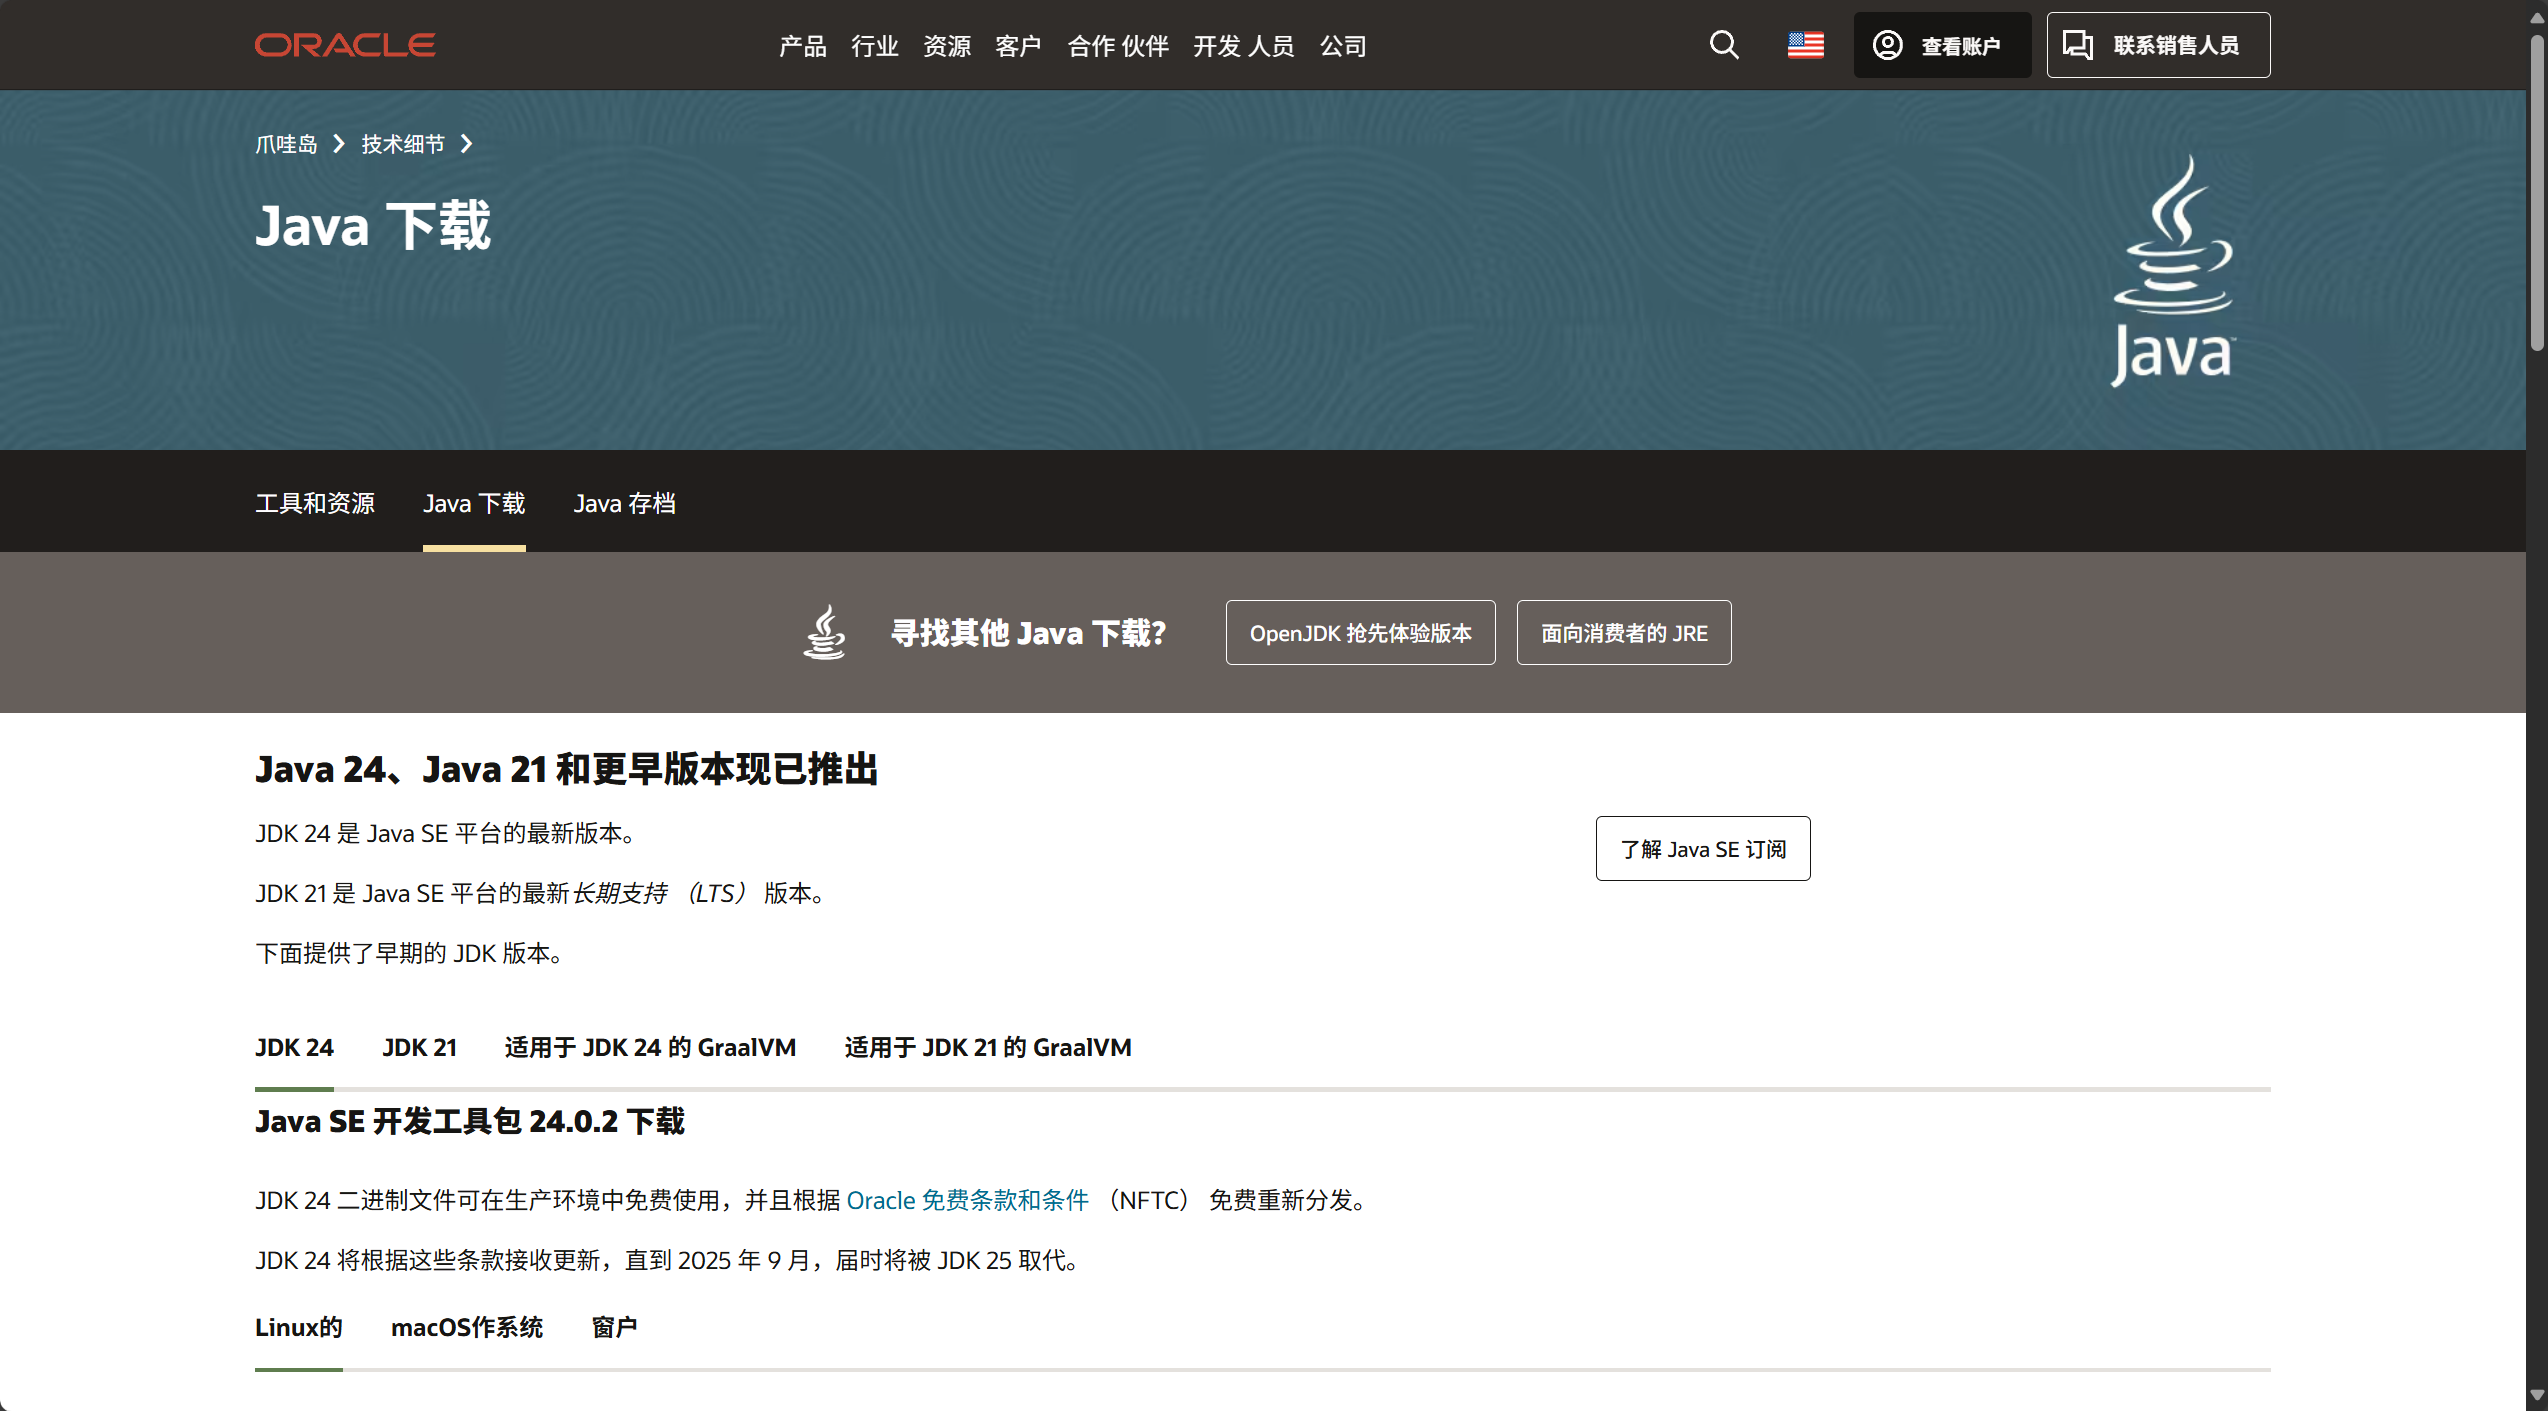Select the 窗户 platform tab
2548x1411 pixels.
coord(614,1327)
